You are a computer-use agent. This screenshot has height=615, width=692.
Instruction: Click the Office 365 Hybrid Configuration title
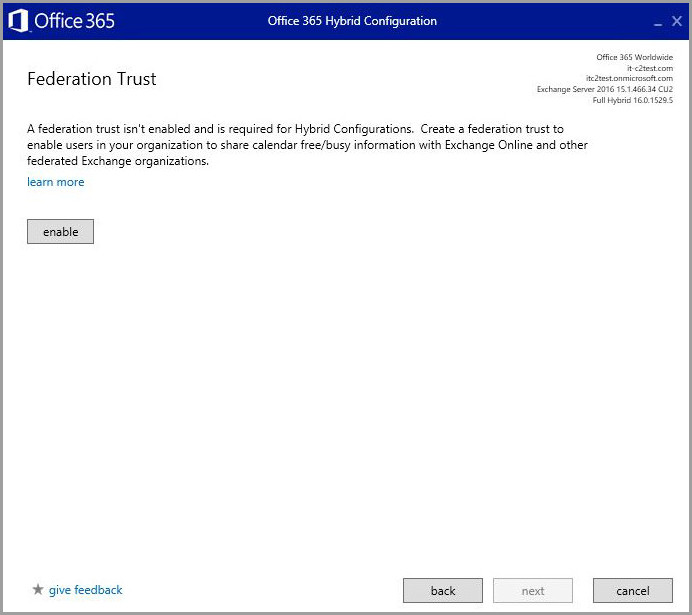click(352, 21)
